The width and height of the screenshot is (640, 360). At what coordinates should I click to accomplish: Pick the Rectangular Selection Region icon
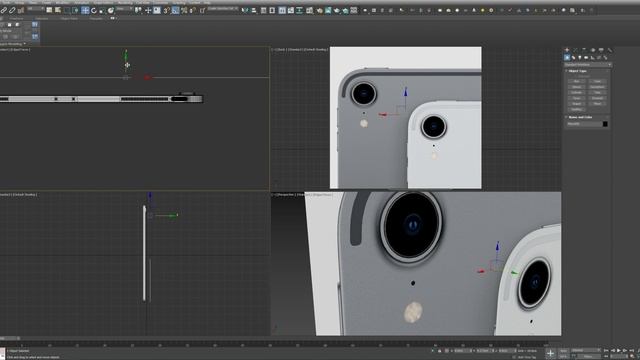point(67,10)
